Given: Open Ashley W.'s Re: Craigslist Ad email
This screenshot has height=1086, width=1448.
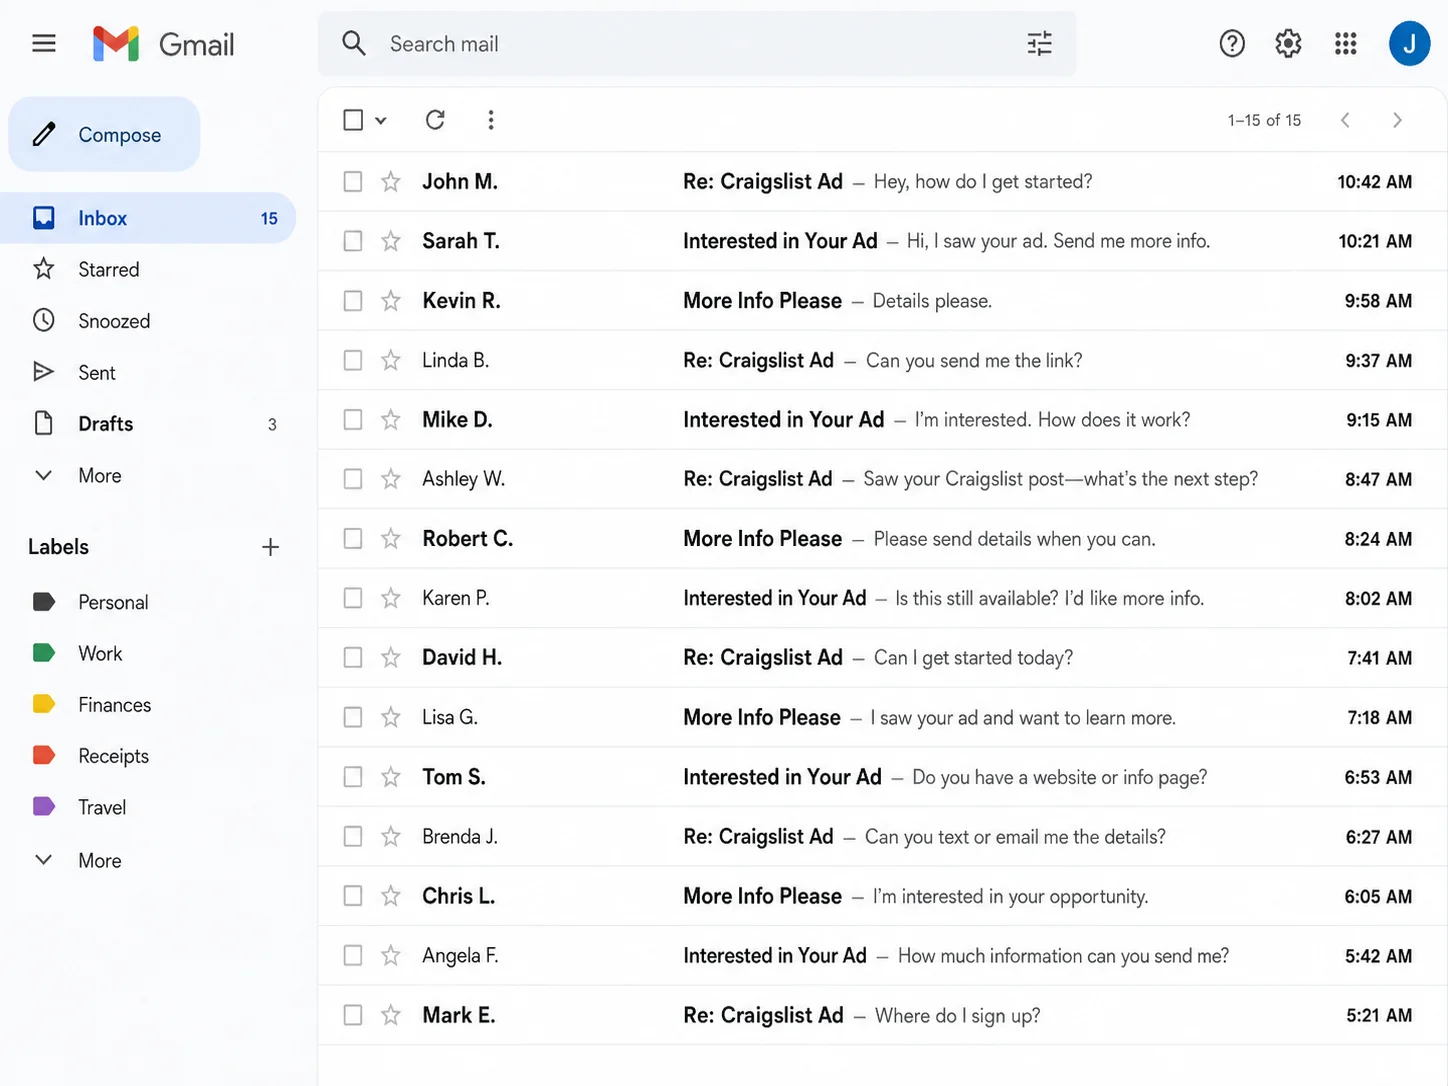Looking at the screenshot, I should (x=882, y=479).
